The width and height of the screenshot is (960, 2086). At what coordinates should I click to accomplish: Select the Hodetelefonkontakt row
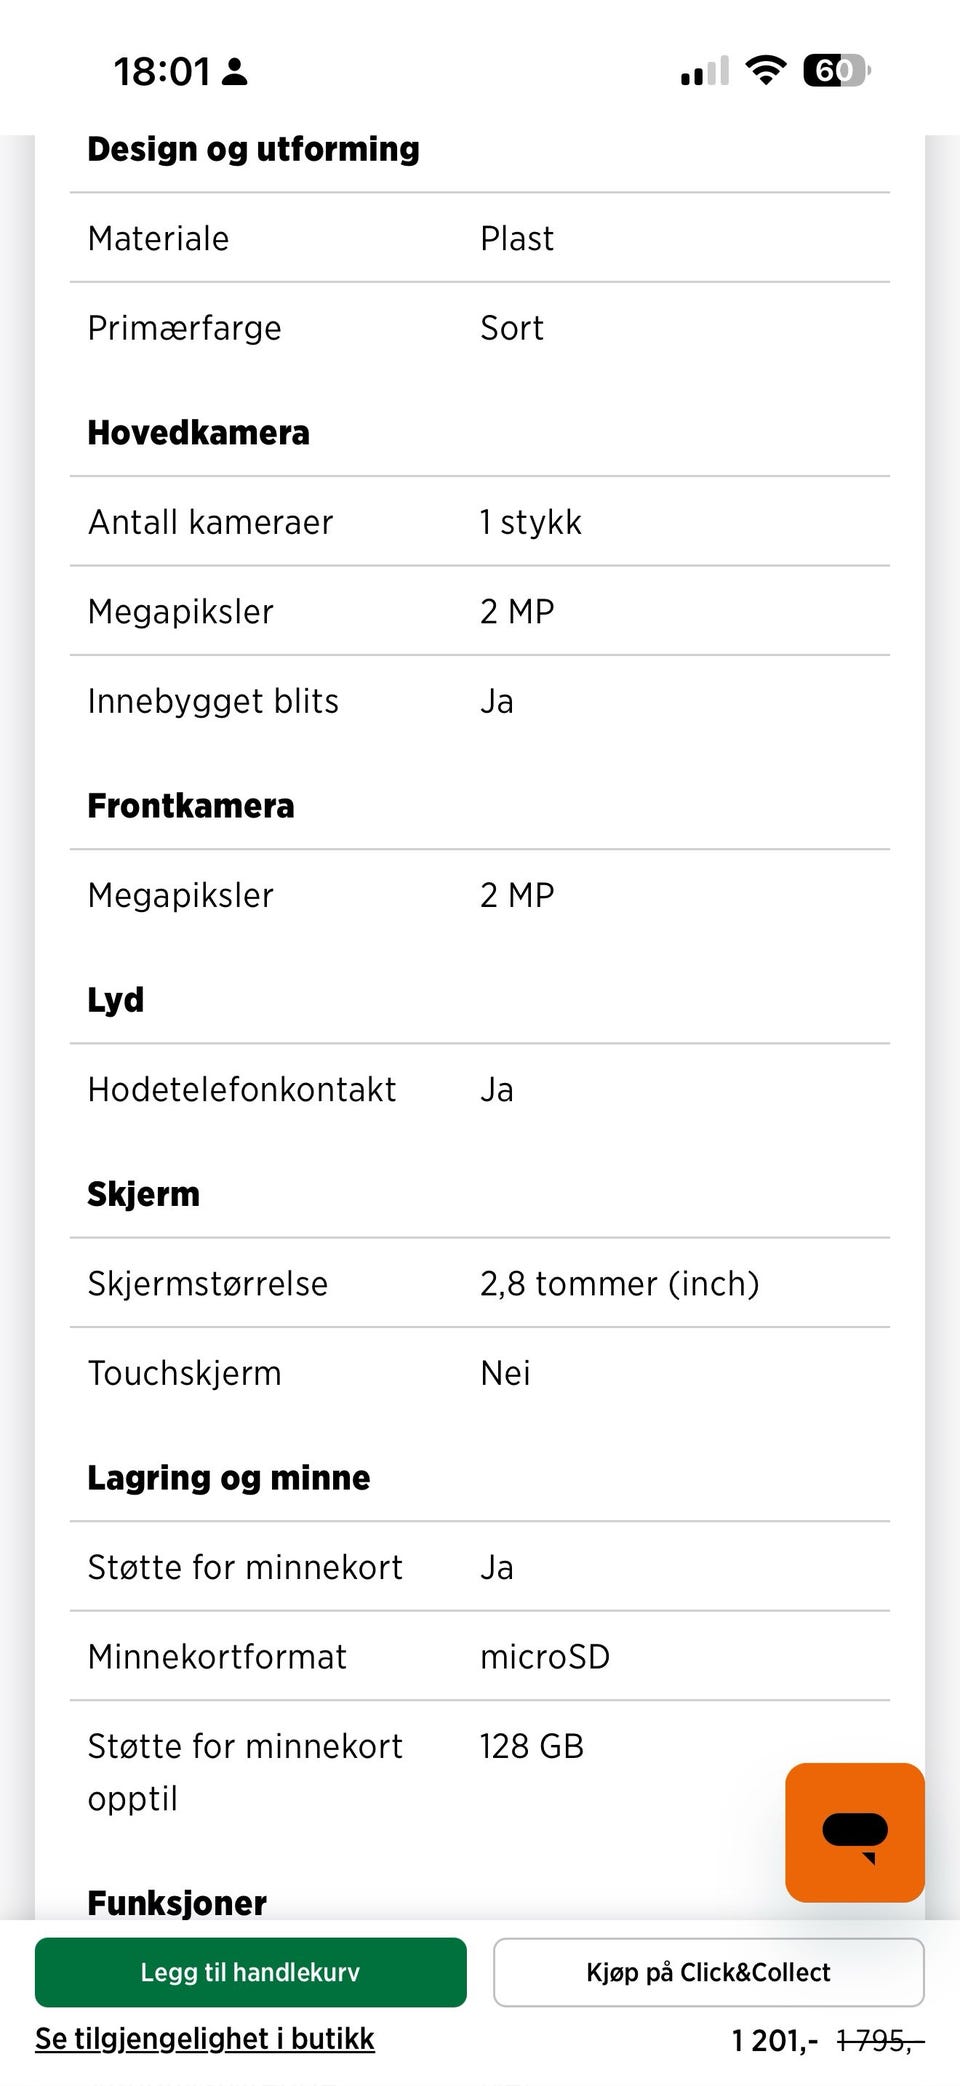pyautogui.click(x=480, y=1089)
